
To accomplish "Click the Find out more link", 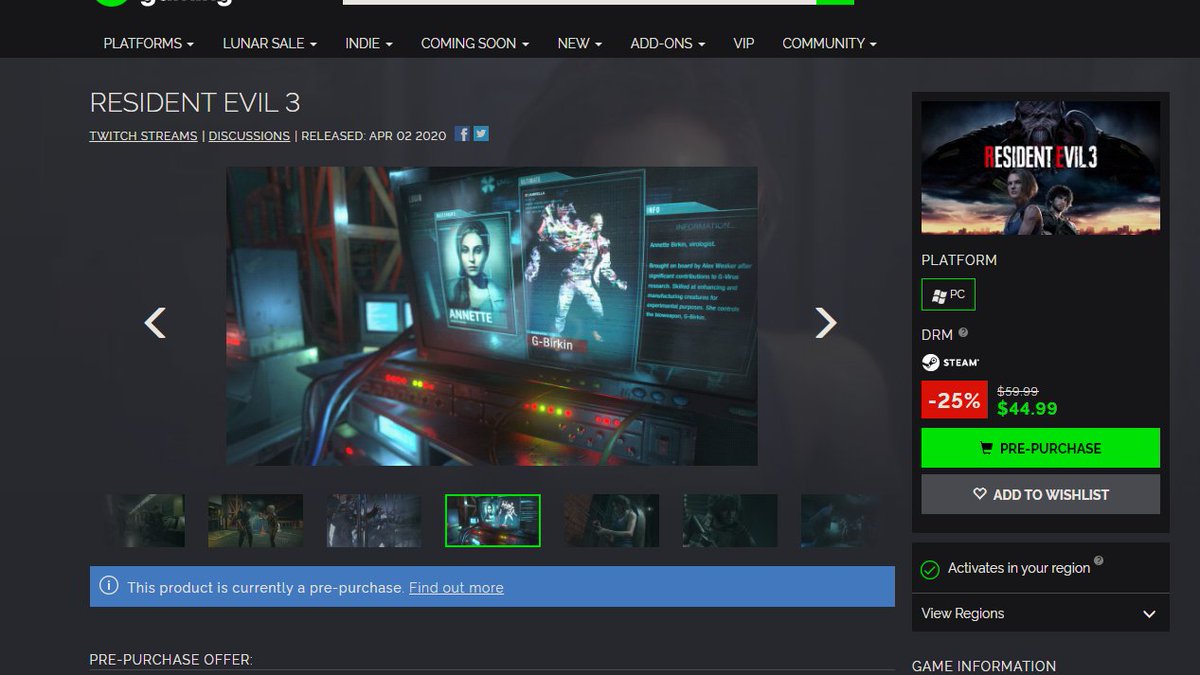I will pos(456,588).
